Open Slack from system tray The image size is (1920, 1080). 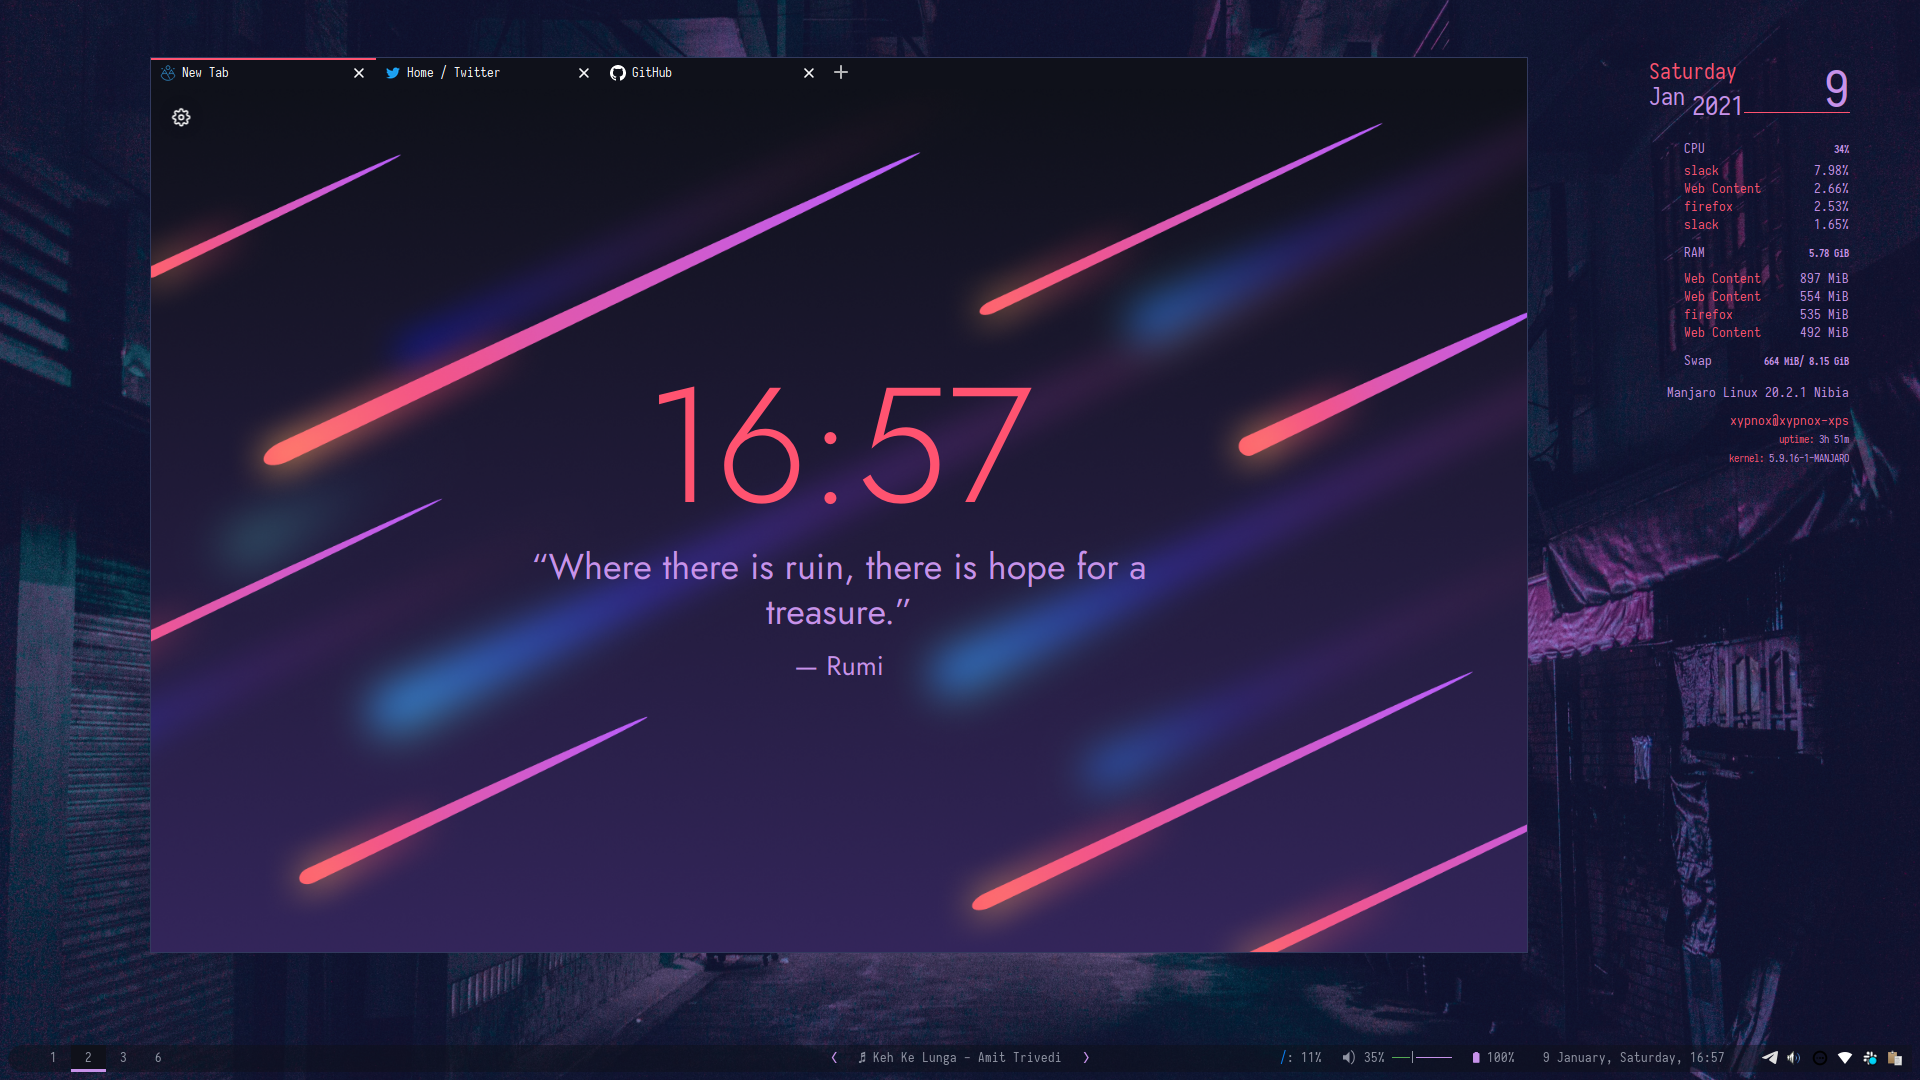(x=1870, y=1058)
